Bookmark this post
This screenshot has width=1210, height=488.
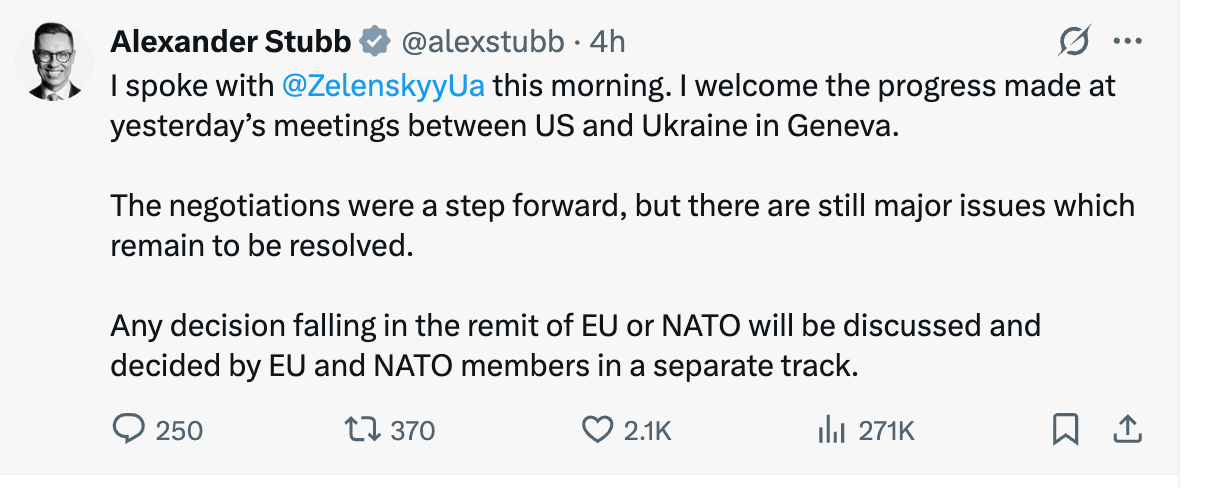tap(1065, 429)
